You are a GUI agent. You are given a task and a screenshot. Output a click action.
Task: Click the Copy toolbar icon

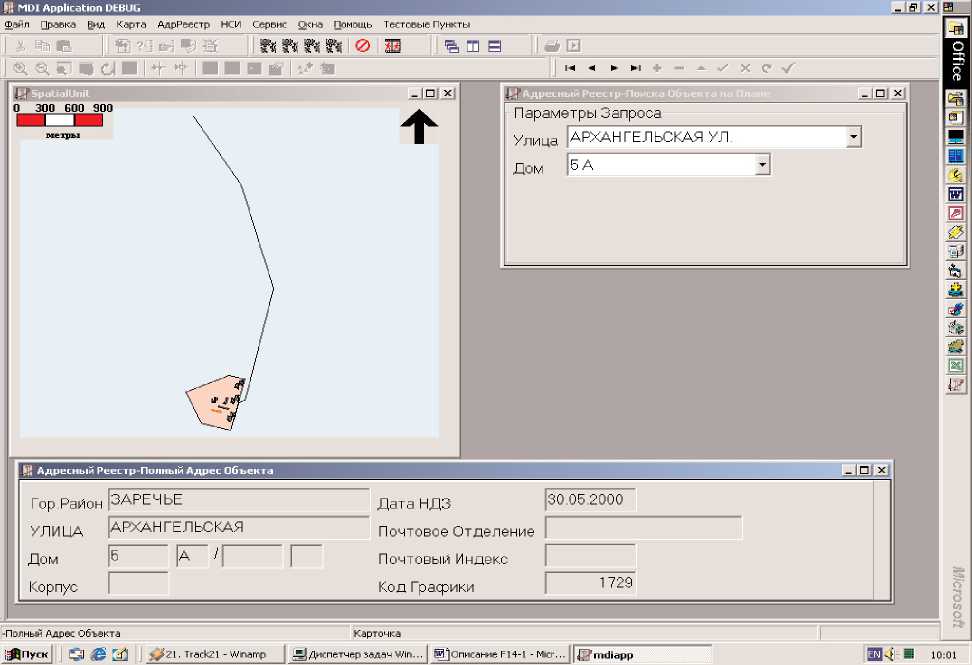42,46
